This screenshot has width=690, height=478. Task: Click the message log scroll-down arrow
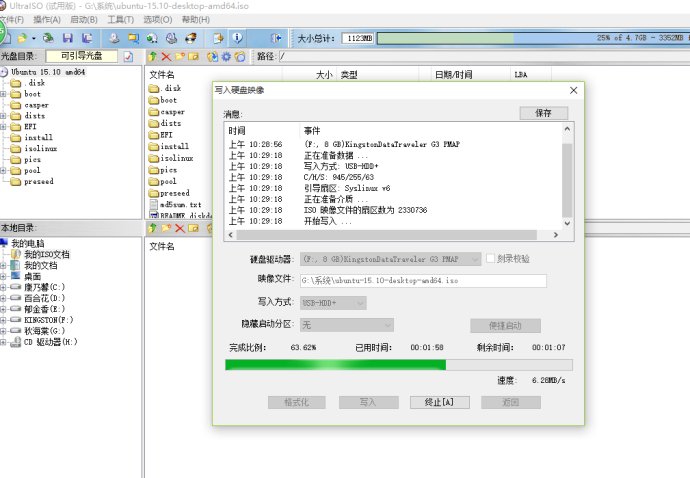pyautogui.click(x=567, y=223)
